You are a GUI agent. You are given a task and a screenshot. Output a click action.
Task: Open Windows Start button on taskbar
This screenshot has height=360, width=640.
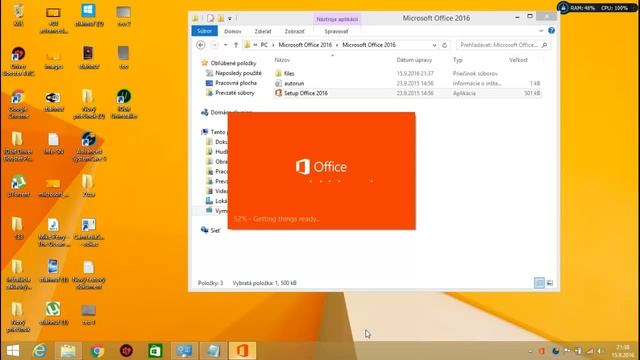[x=13, y=351]
